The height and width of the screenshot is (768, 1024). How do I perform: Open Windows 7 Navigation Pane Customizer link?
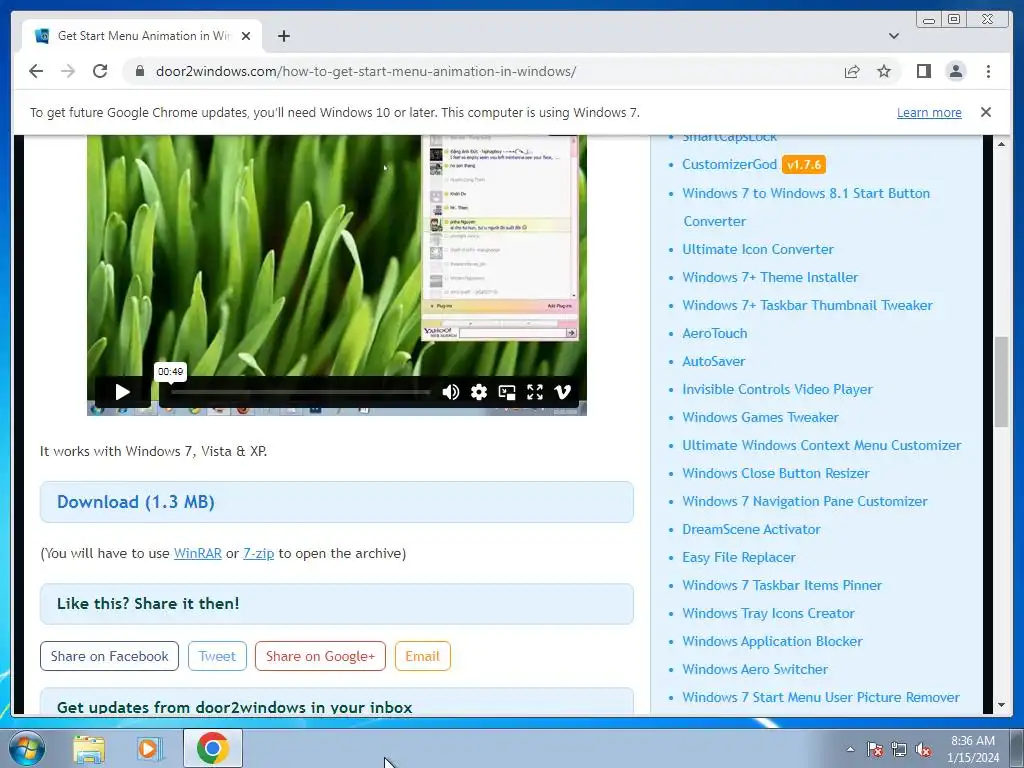click(805, 502)
